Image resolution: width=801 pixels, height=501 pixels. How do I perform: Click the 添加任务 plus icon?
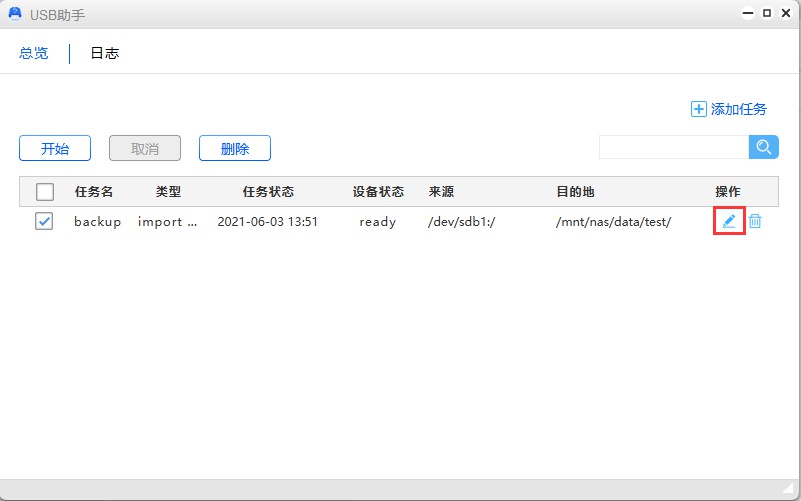point(698,109)
